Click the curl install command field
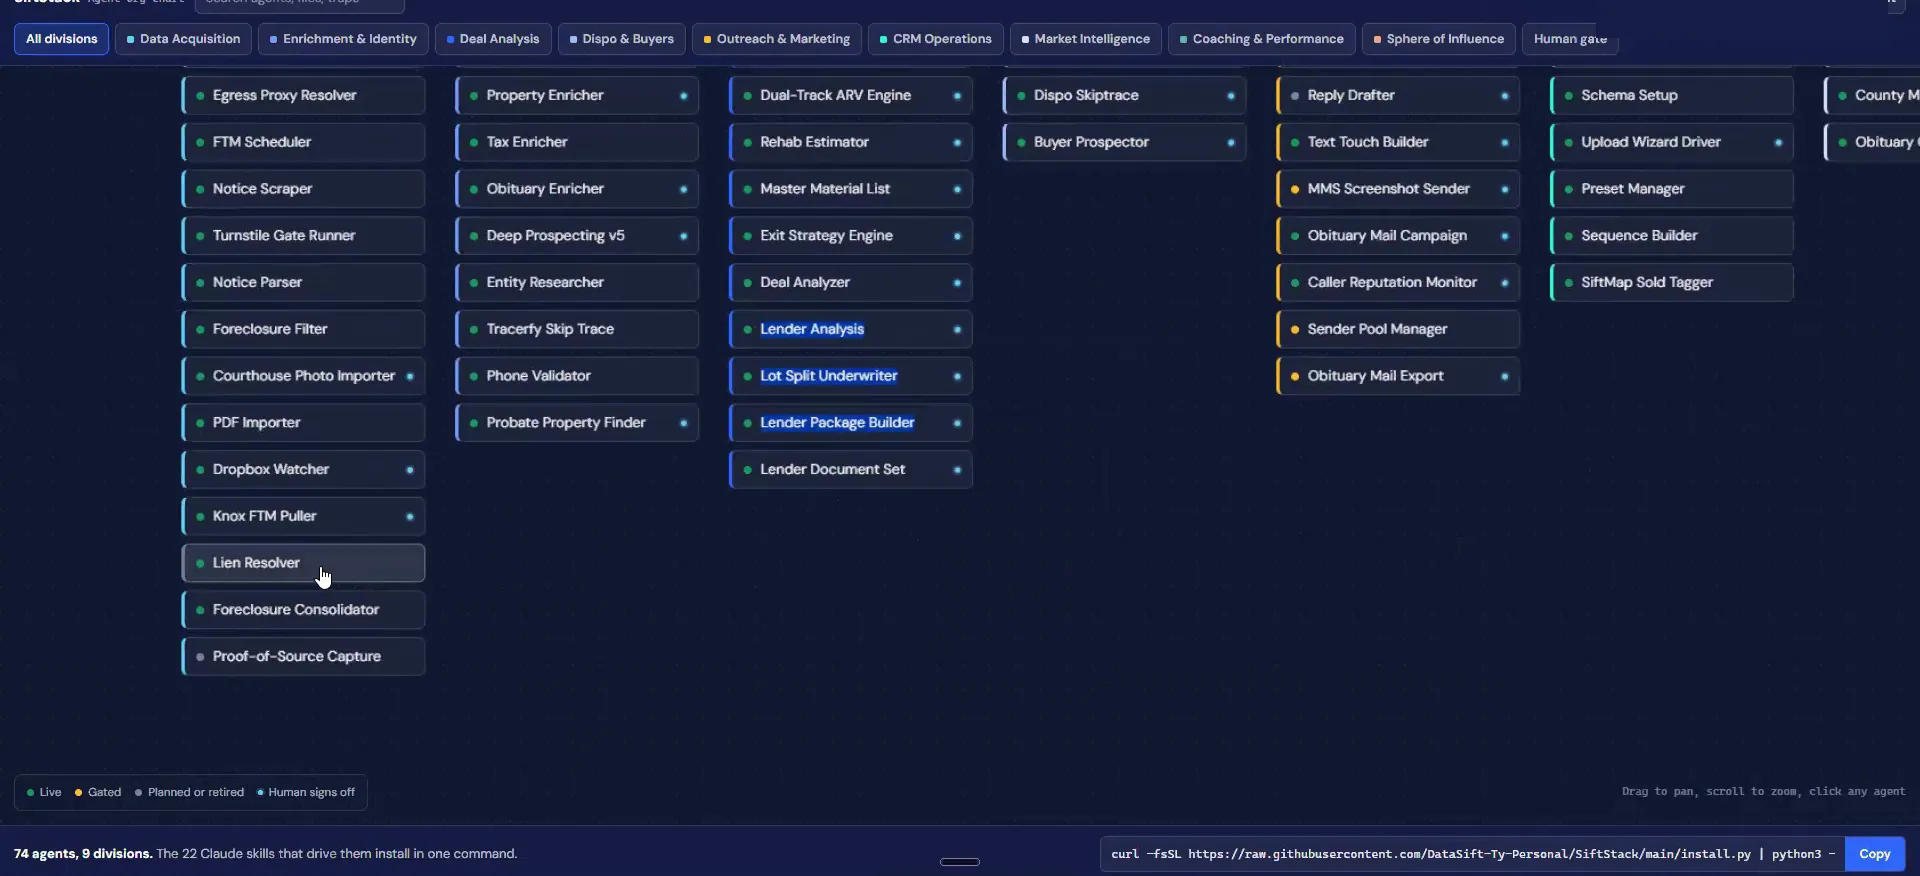The image size is (1920, 876). [1472, 854]
